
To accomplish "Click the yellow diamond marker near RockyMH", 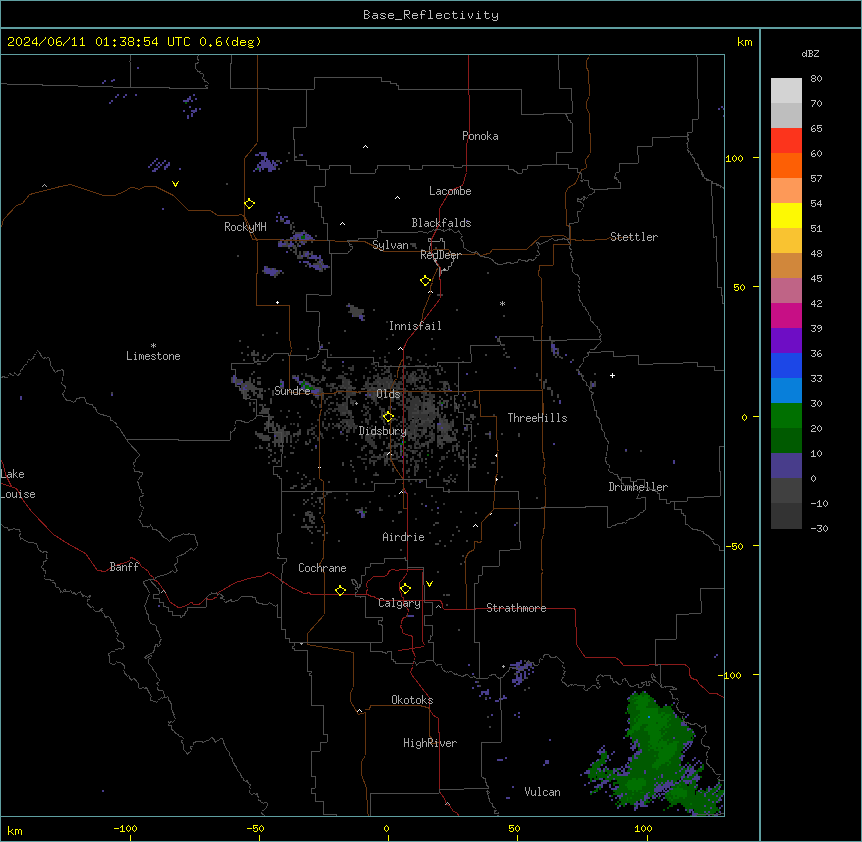I will click(x=250, y=203).
